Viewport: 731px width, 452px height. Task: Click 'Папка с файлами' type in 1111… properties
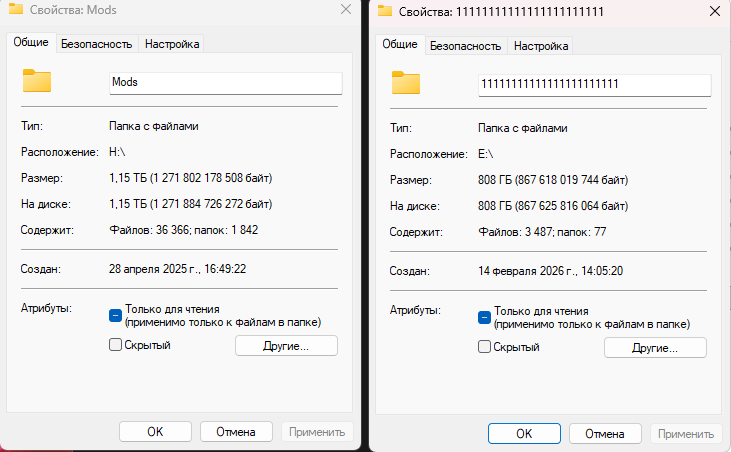[x=523, y=128]
